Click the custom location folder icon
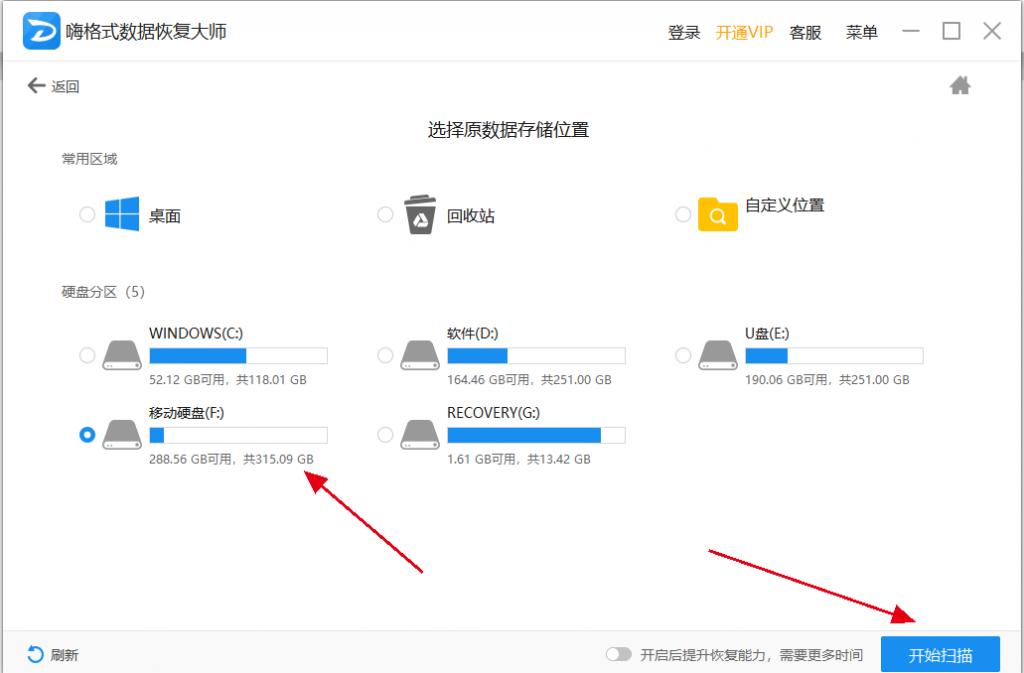 718,214
